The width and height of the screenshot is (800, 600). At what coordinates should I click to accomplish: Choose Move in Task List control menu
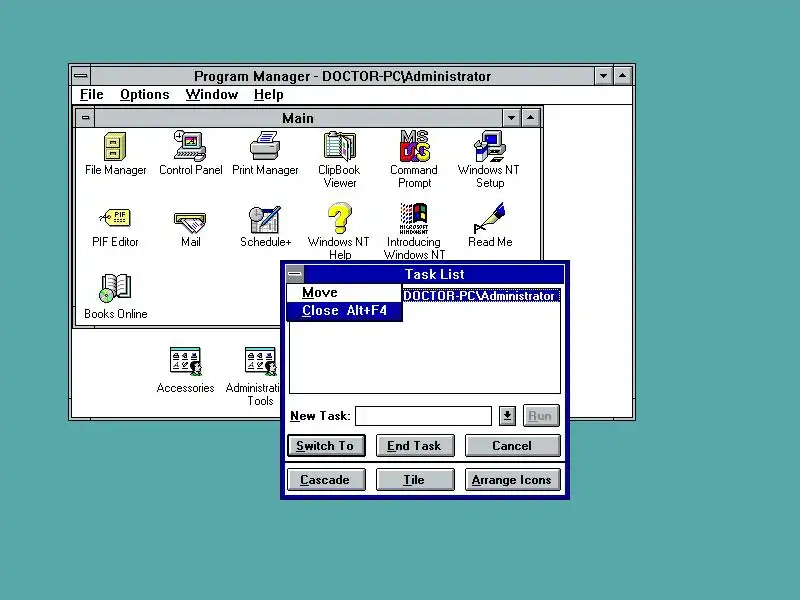click(x=344, y=292)
